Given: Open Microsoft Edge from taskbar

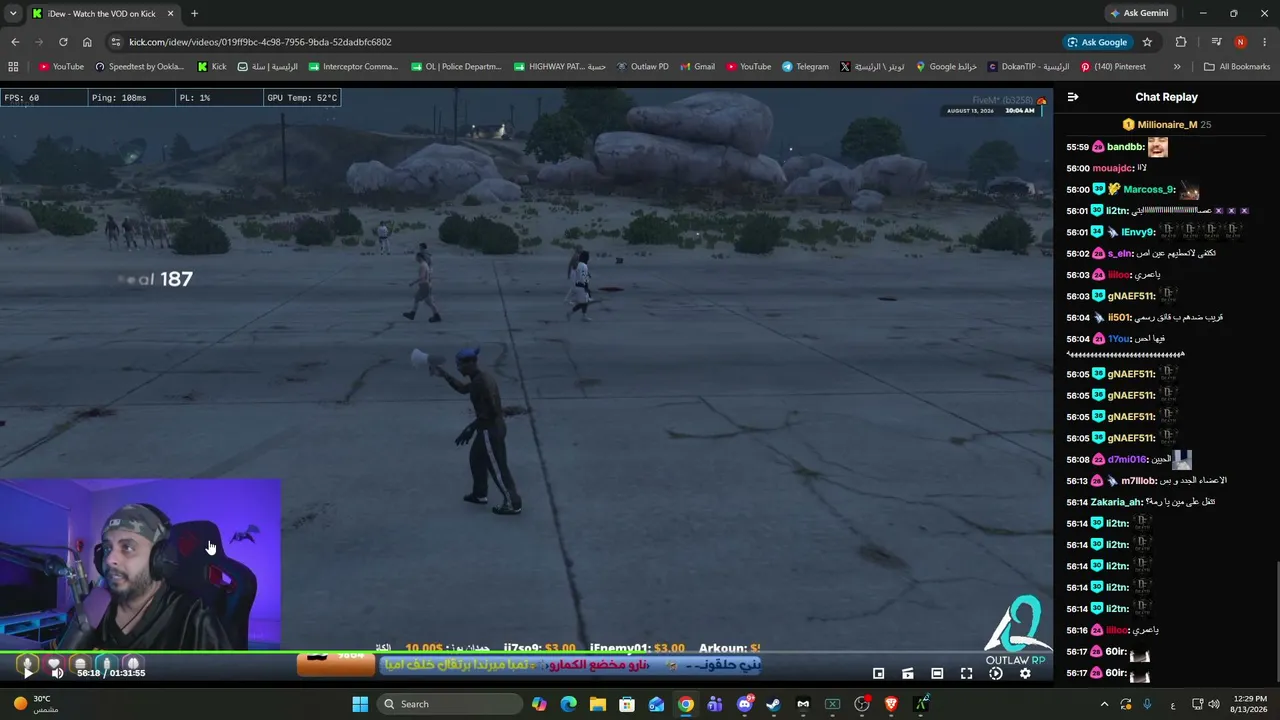Looking at the screenshot, I should [569, 704].
